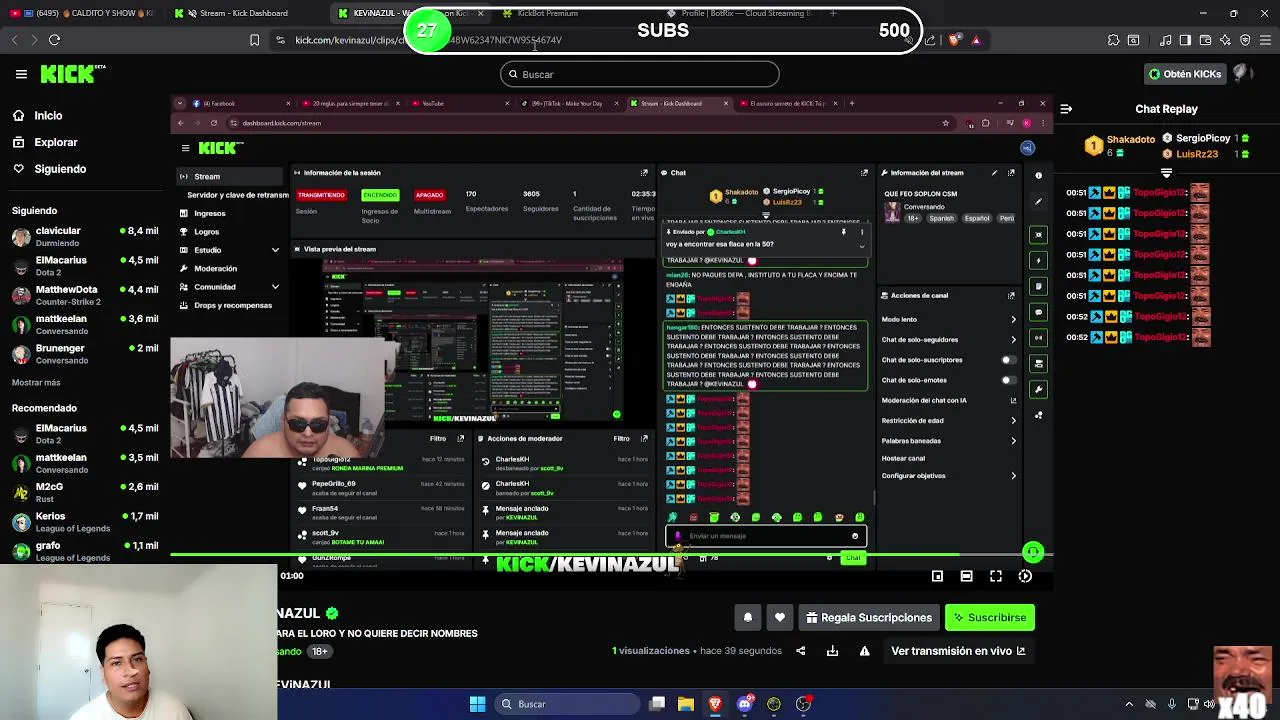Viewport: 1280px width, 720px height.
Task: Enter fullscreen on the clip player
Action: click(996, 576)
